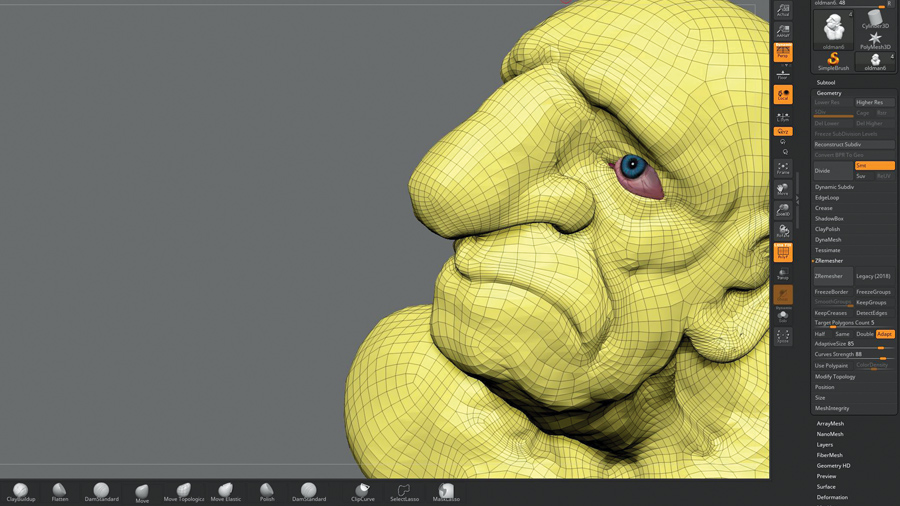Expand the Crease section

(x=824, y=208)
